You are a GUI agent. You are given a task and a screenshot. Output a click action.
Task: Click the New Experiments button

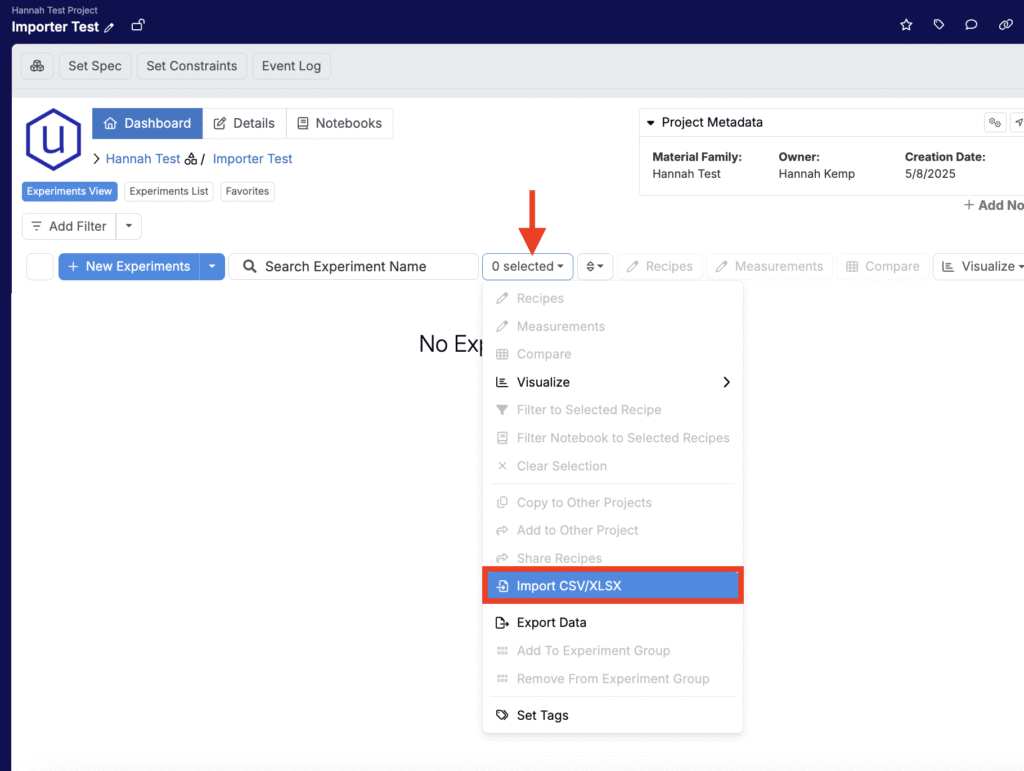coord(129,266)
